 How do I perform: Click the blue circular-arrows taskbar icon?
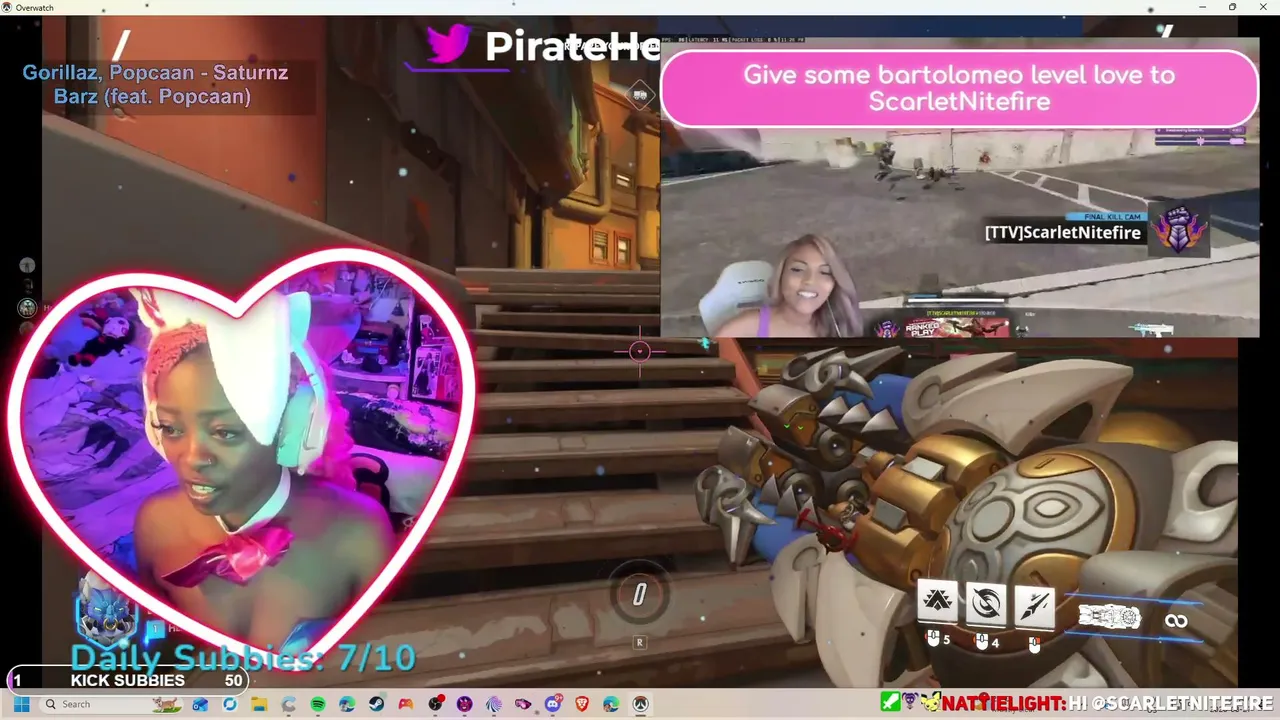(229, 704)
